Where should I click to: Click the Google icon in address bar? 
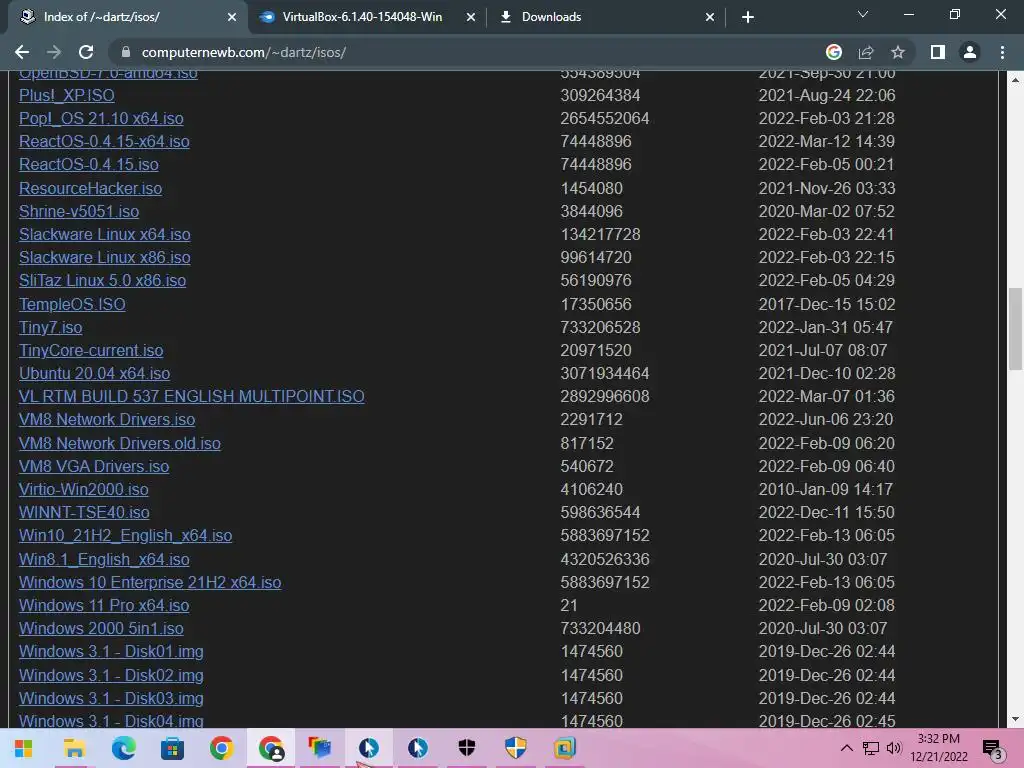click(834, 52)
